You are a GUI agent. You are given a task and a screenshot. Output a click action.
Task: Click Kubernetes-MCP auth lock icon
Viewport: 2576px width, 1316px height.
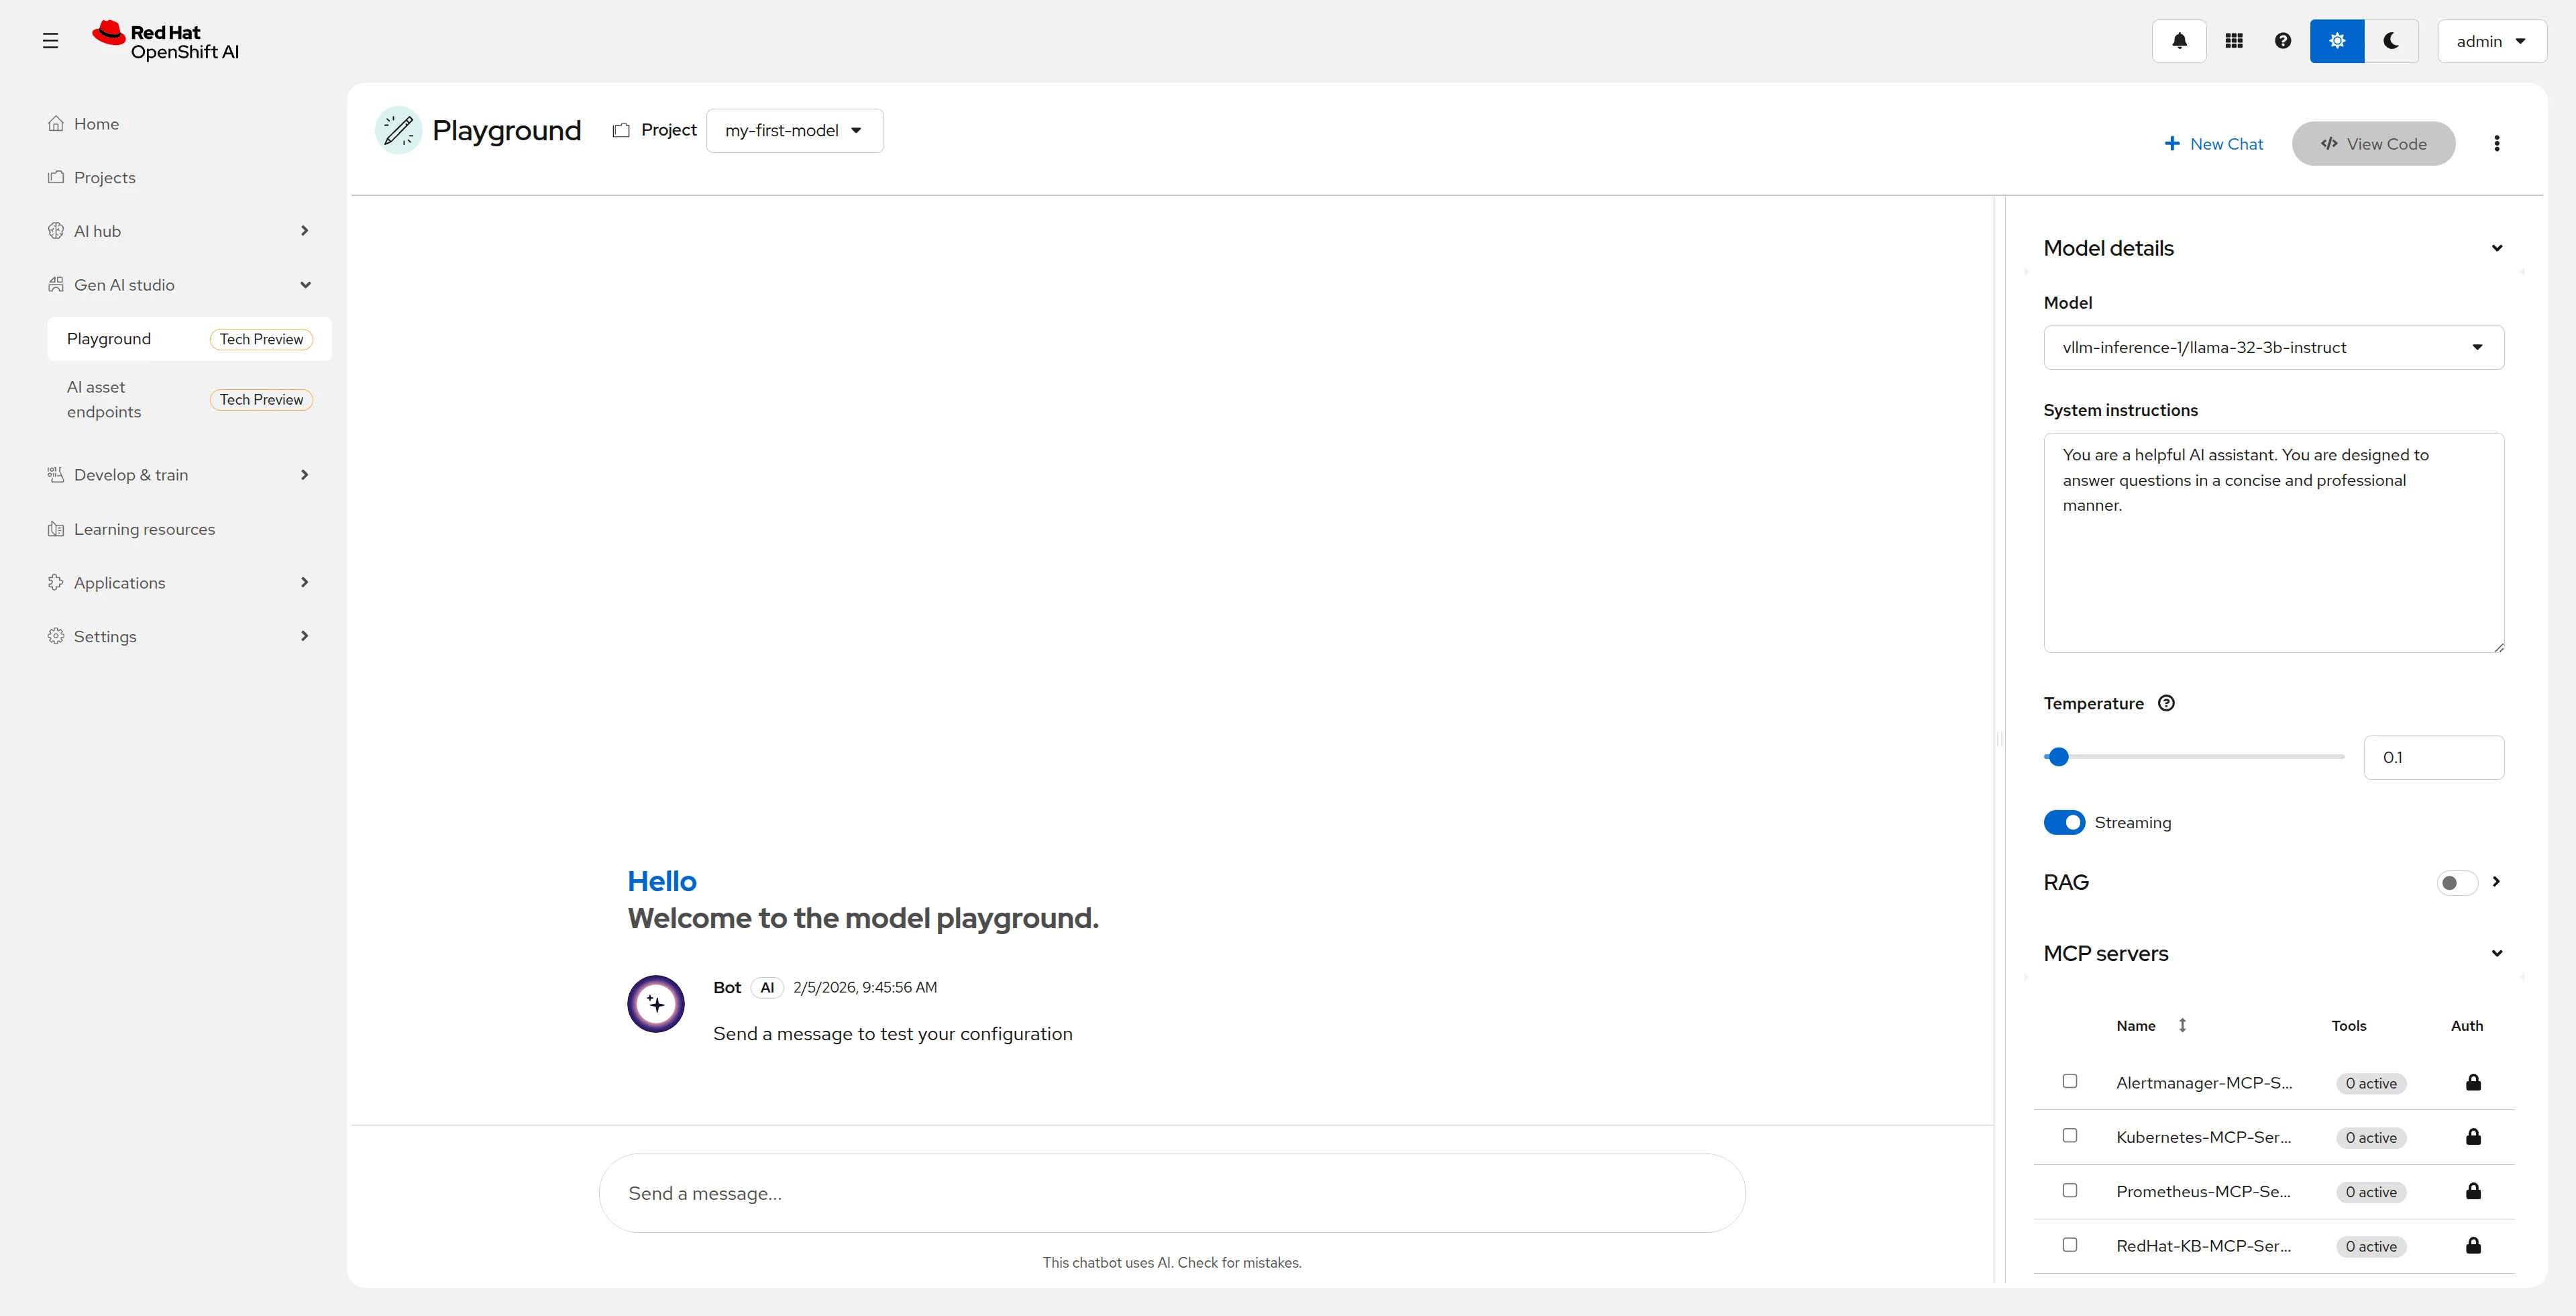(2473, 1137)
